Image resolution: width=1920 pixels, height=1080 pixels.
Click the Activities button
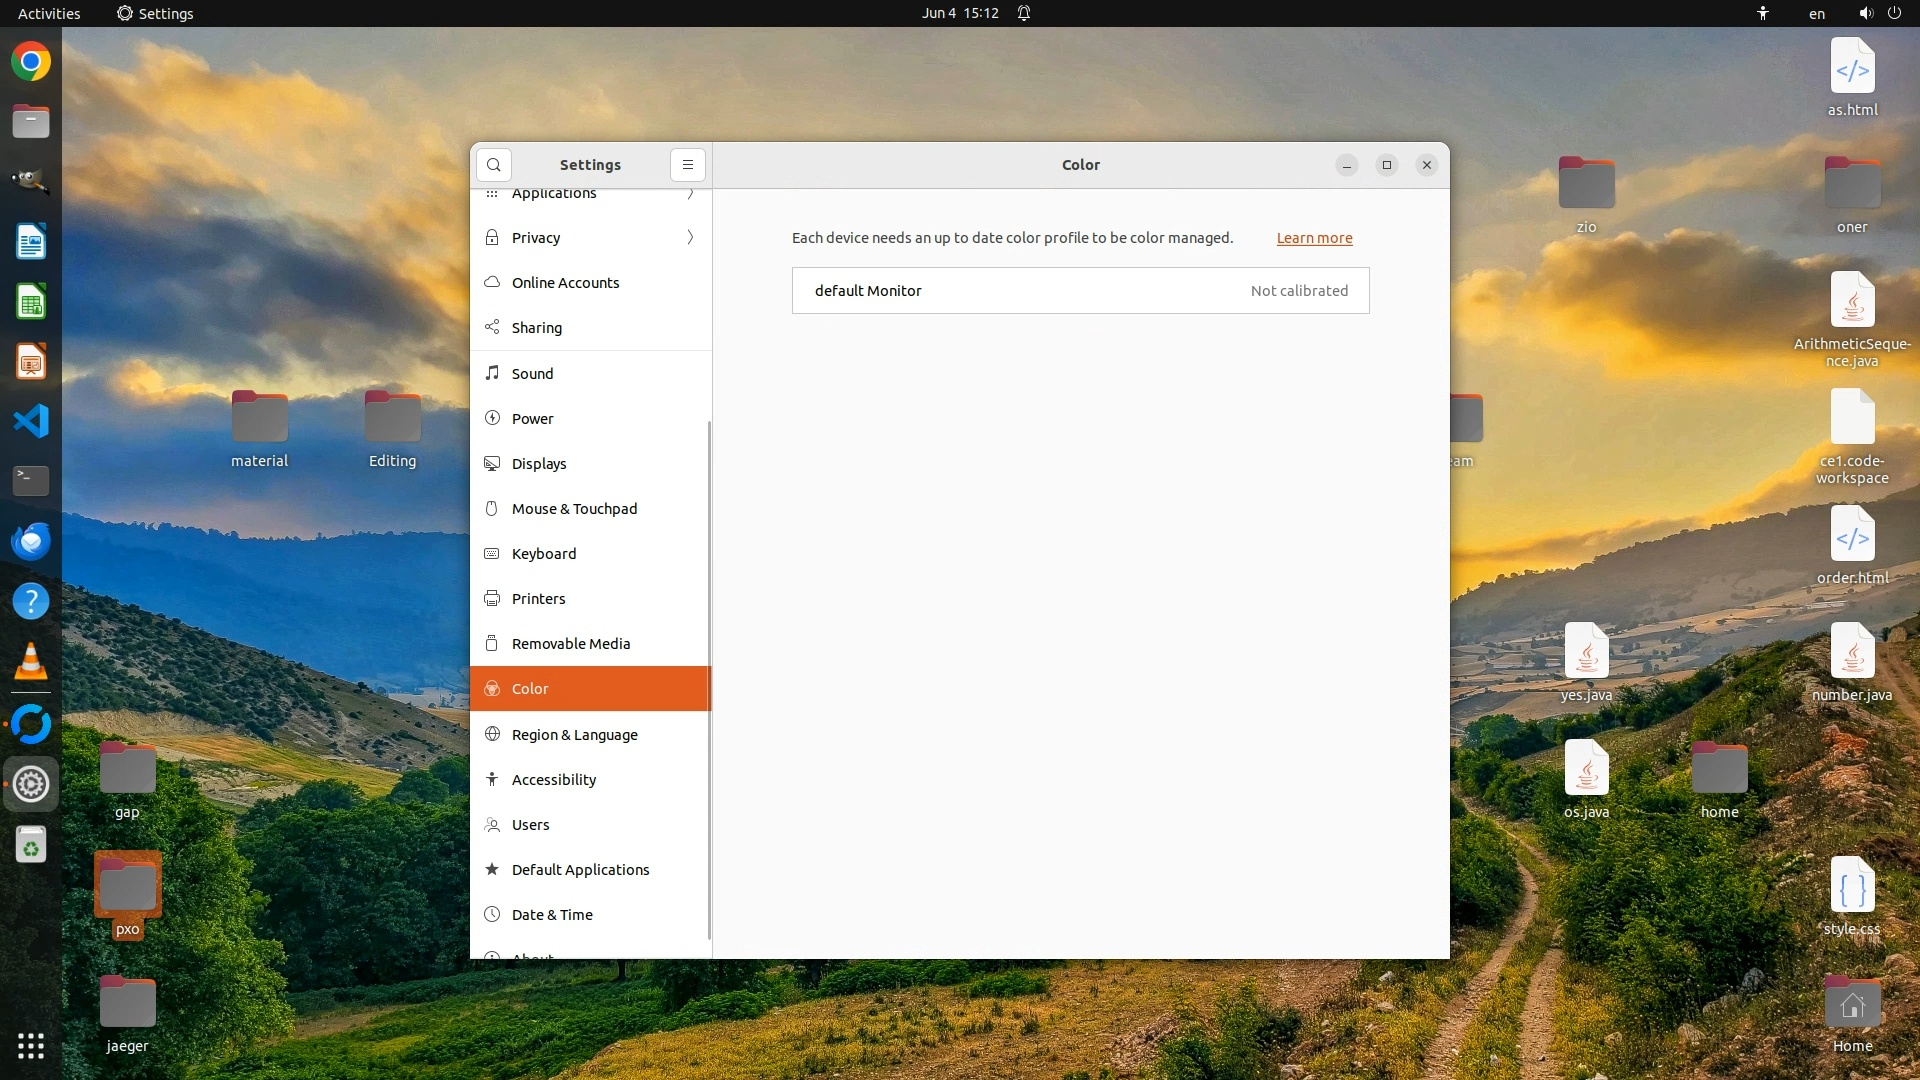point(49,13)
